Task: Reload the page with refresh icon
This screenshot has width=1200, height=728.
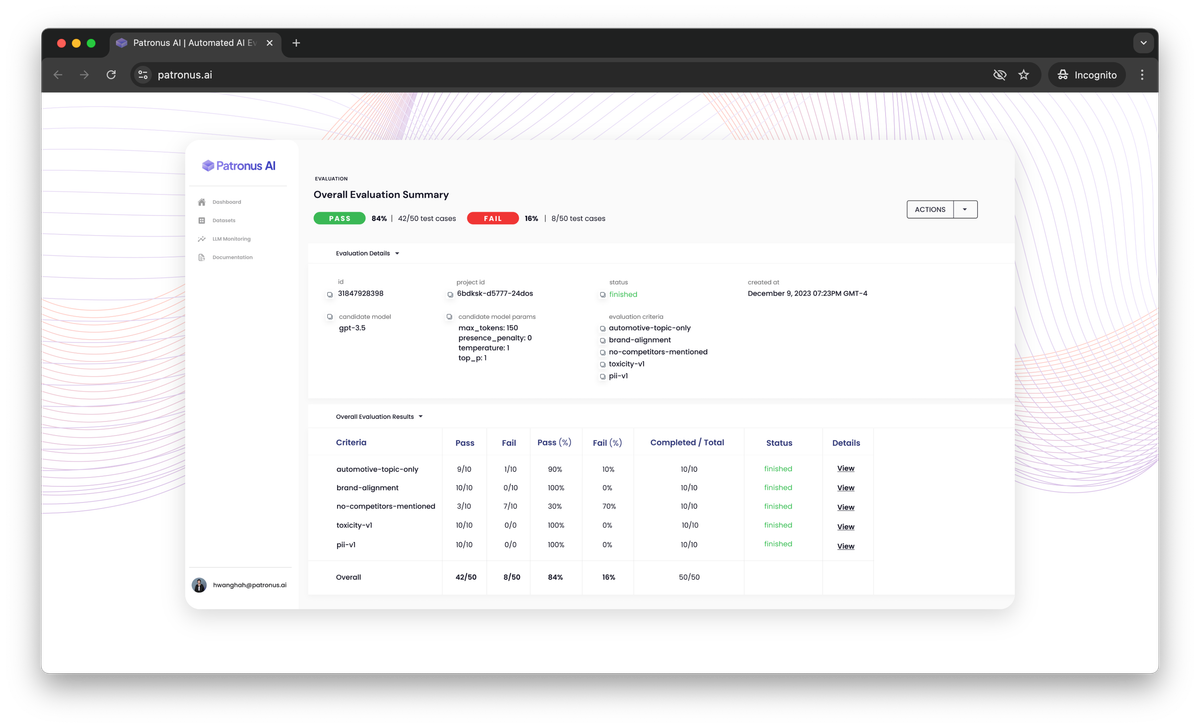Action: click(x=111, y=75)
